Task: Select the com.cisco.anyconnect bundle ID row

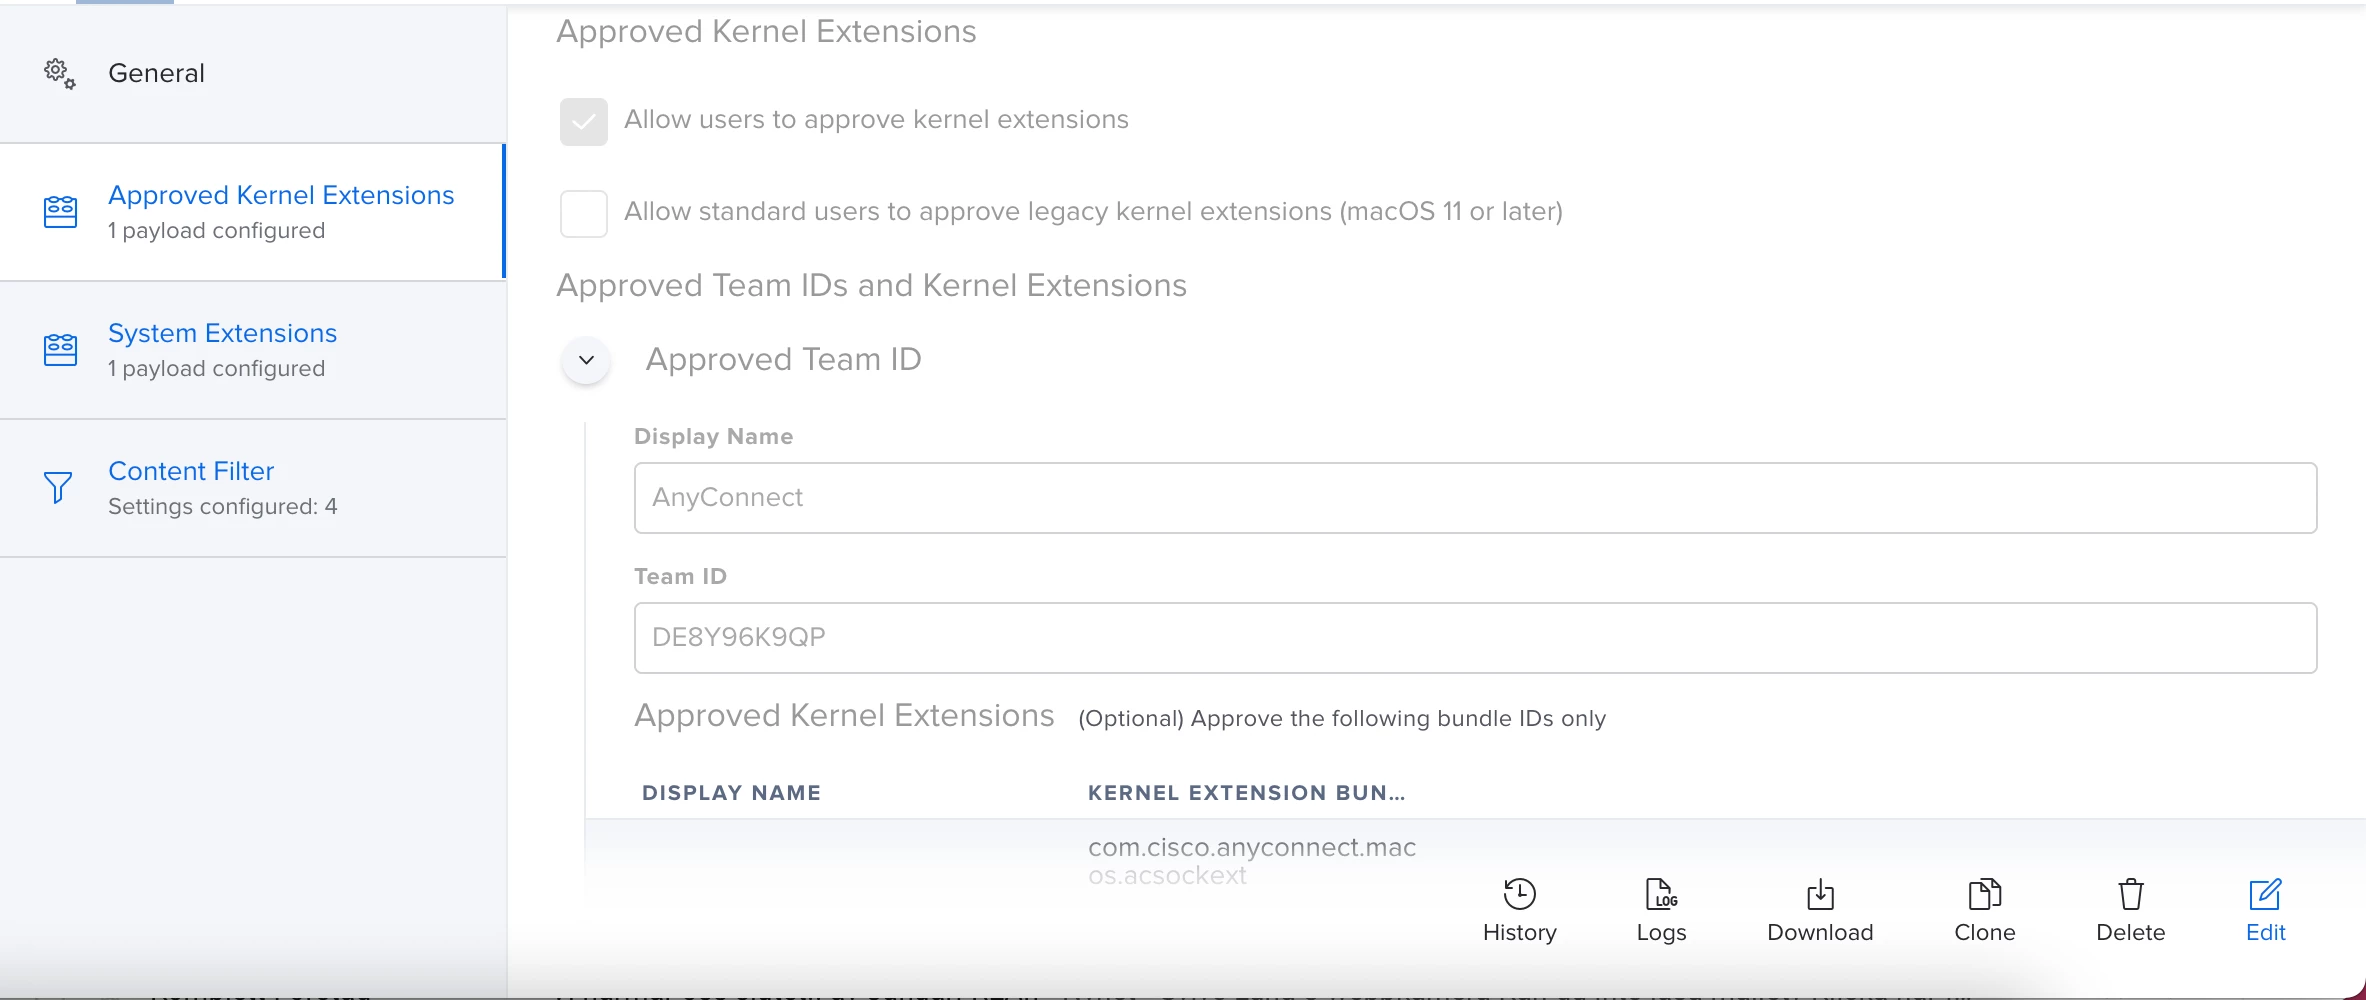Action: coord(1475,860)
